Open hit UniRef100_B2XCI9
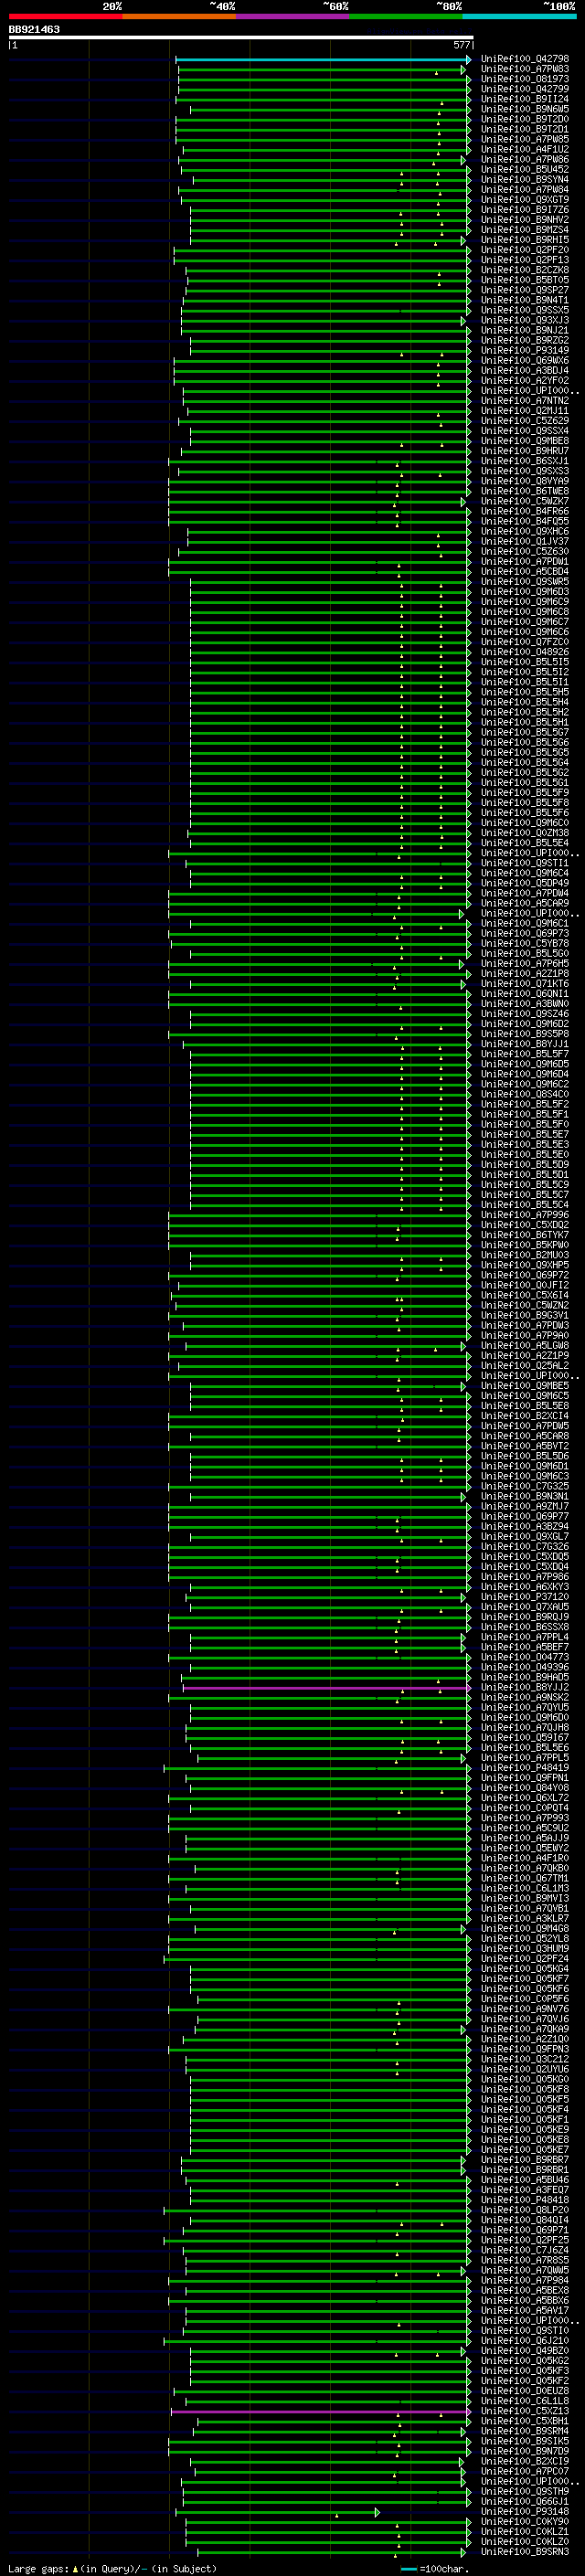The image size is (585, 2576). click(x=525, y=2462)
